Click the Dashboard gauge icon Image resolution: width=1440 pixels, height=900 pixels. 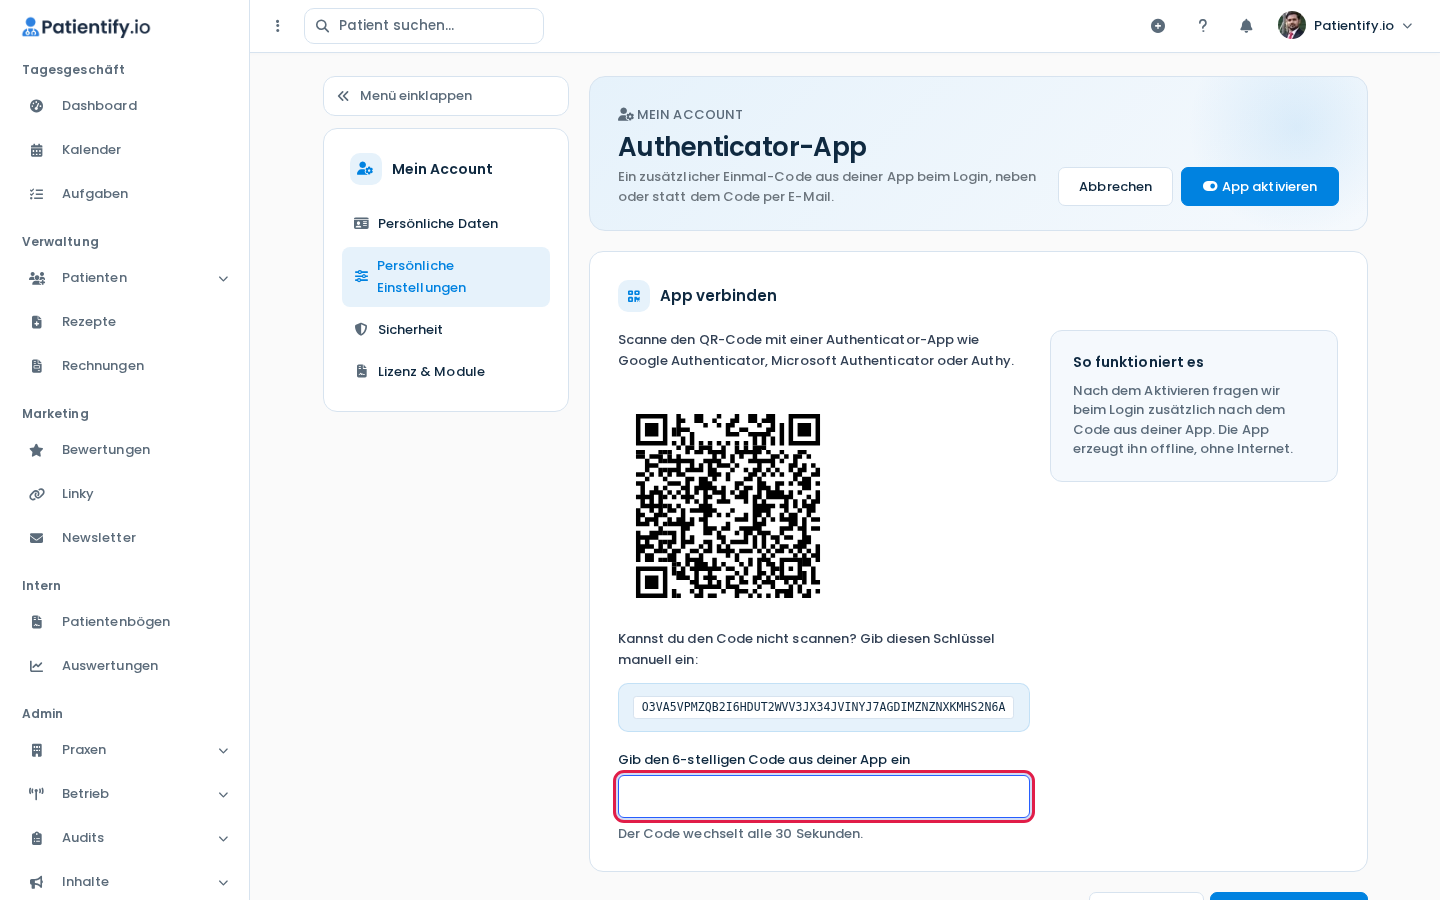[x=37, y=106]
